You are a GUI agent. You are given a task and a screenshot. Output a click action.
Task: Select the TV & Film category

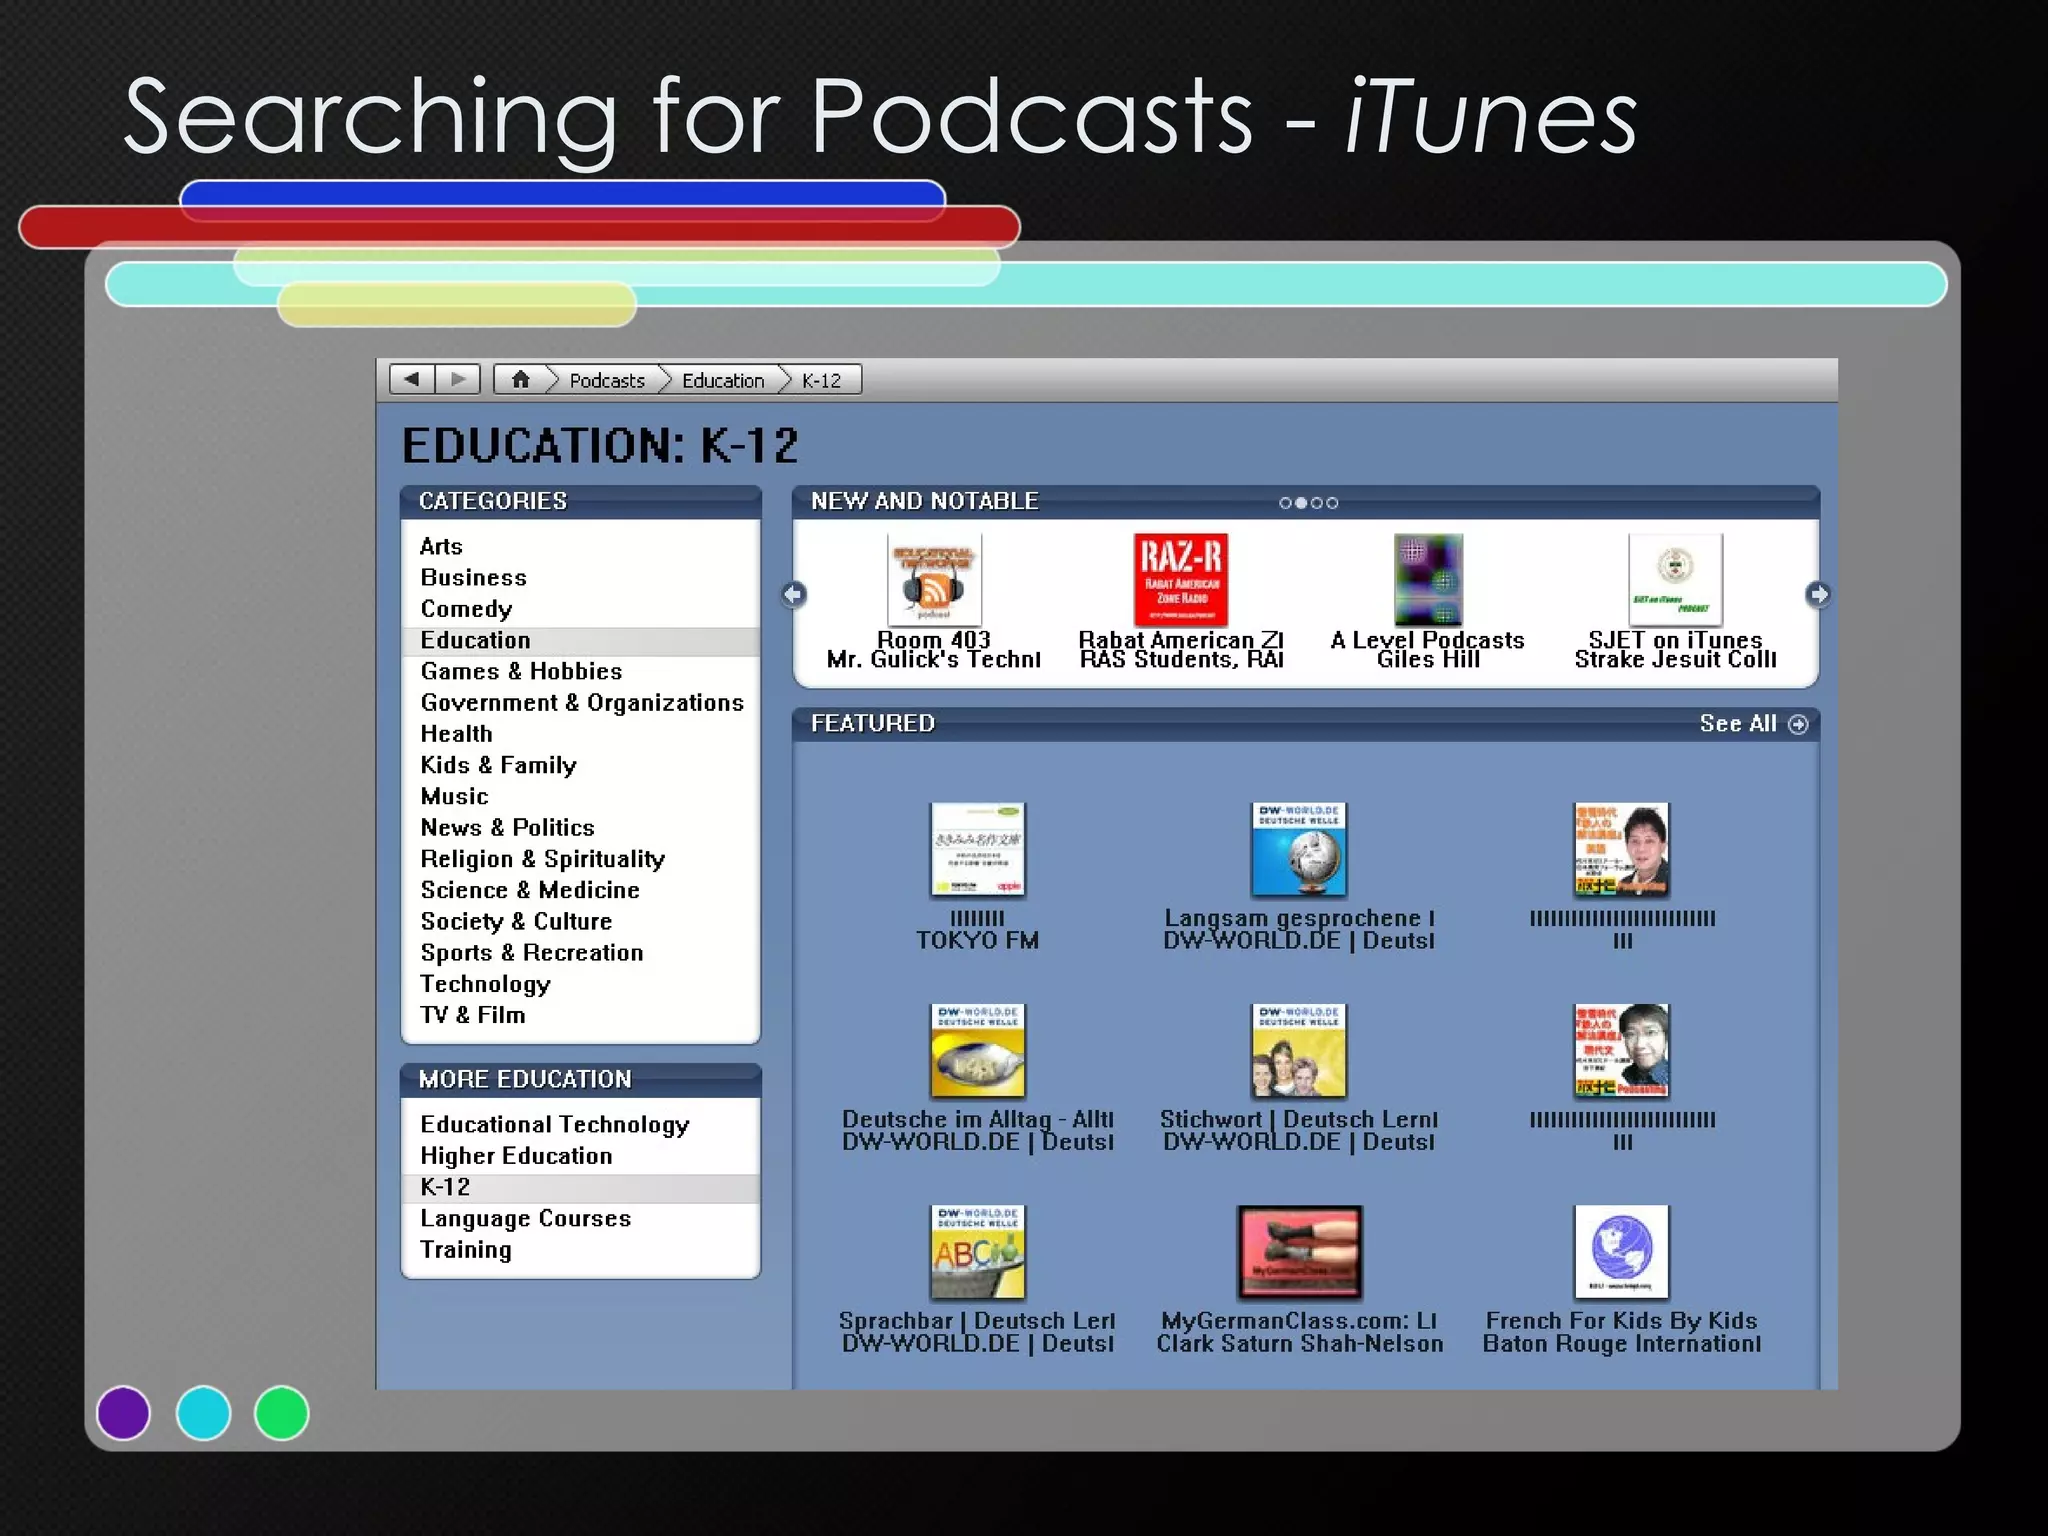coord(581,1014)
